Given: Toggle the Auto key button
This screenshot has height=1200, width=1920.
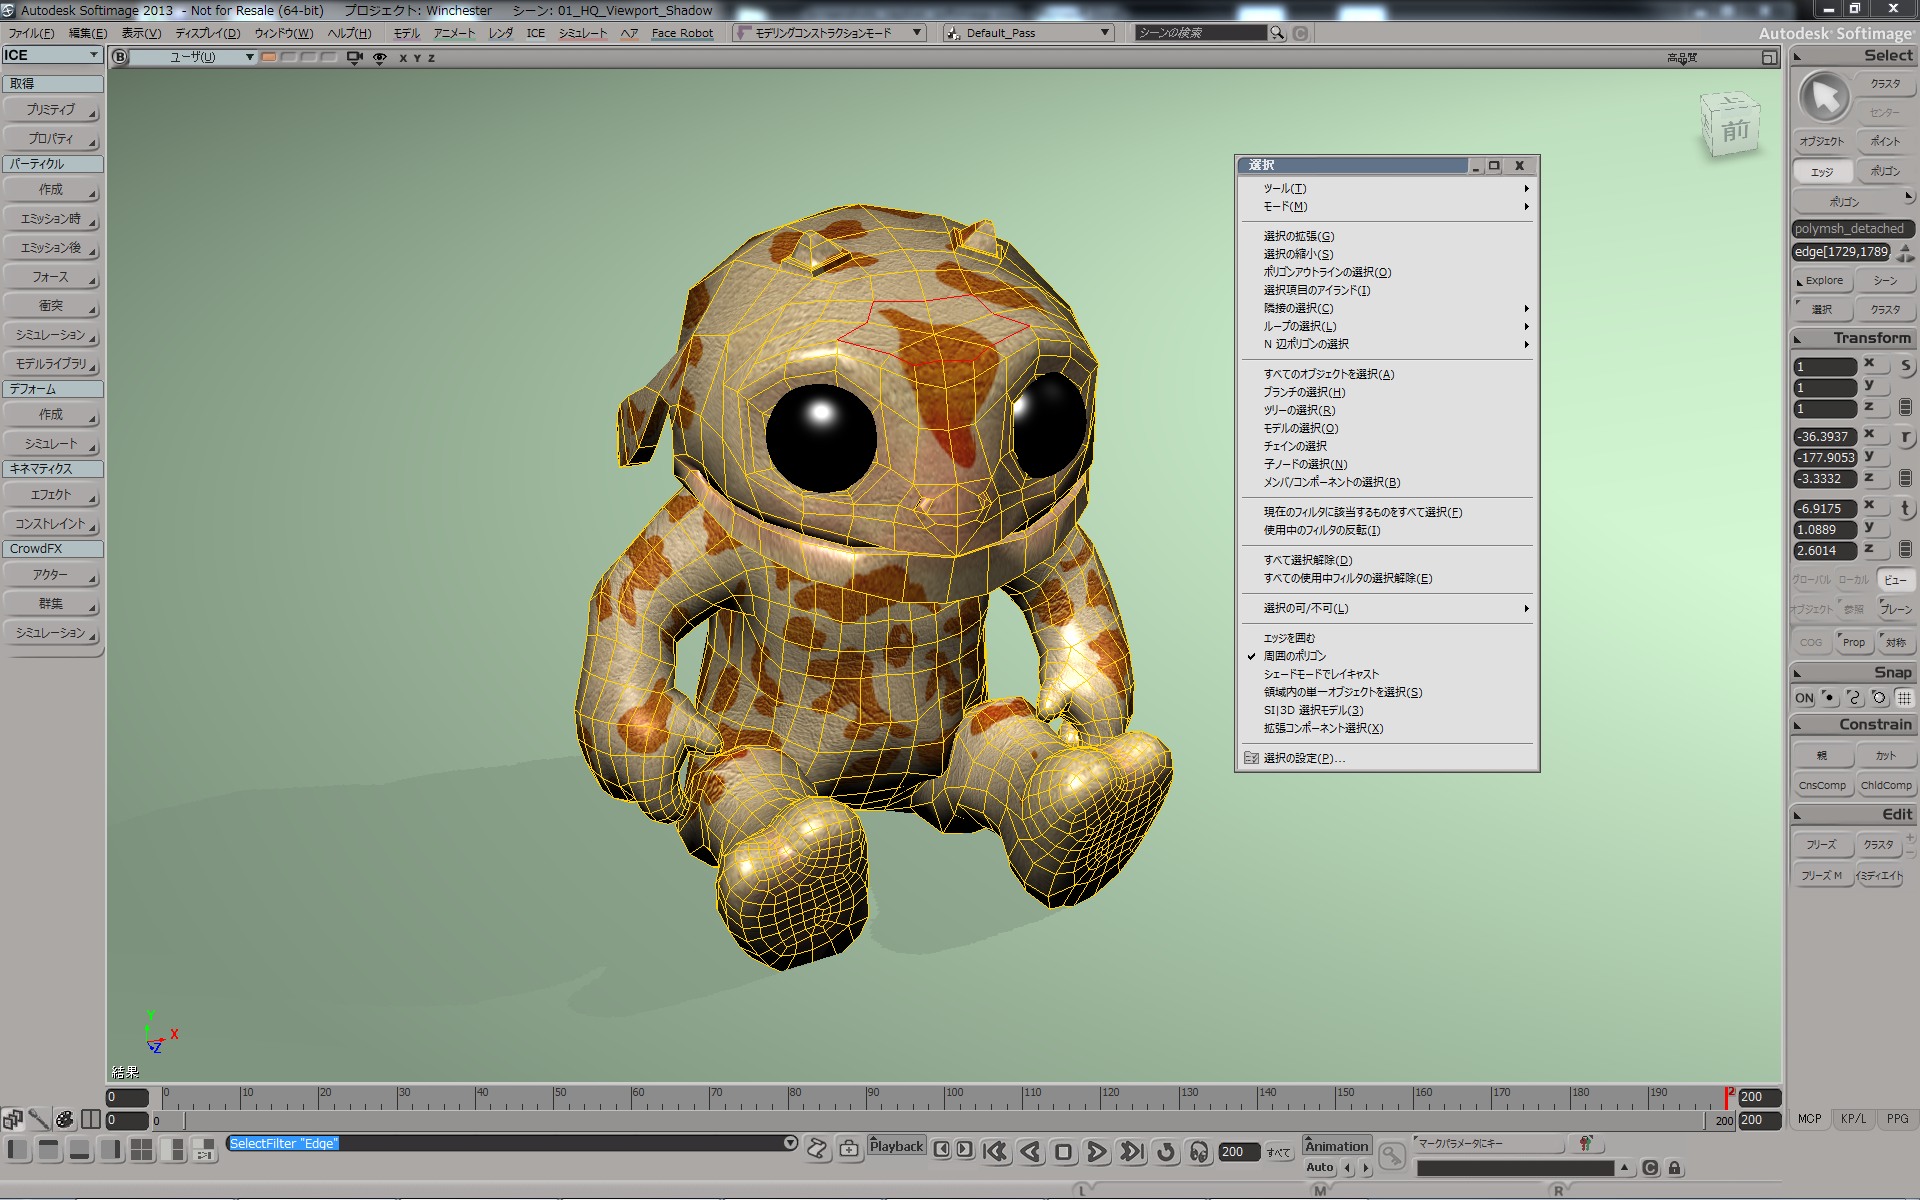Looking at the screenshot, I should 1320,1167.
